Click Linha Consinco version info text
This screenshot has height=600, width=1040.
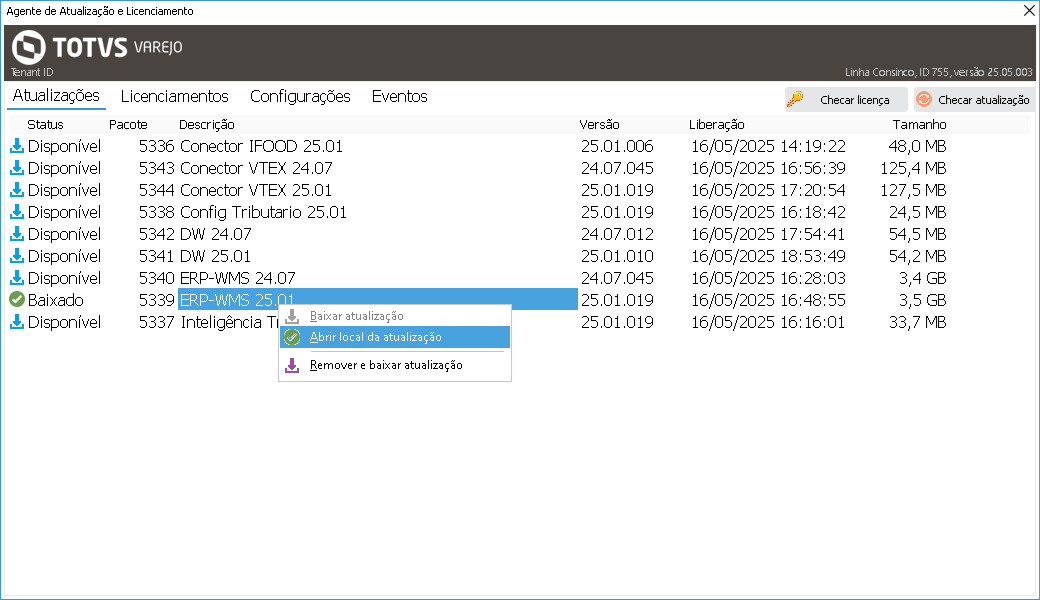[x=939, y=72]
